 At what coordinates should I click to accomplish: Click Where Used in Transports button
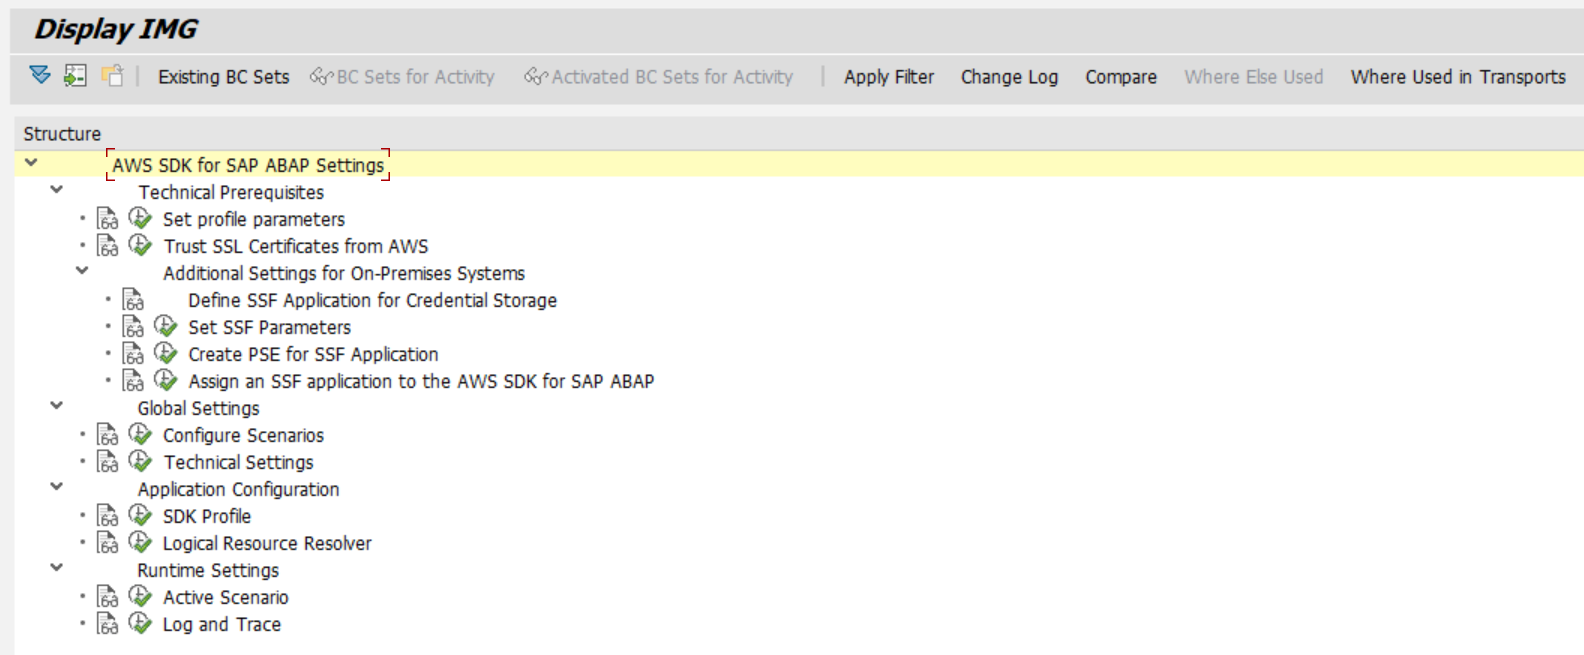1458,77
